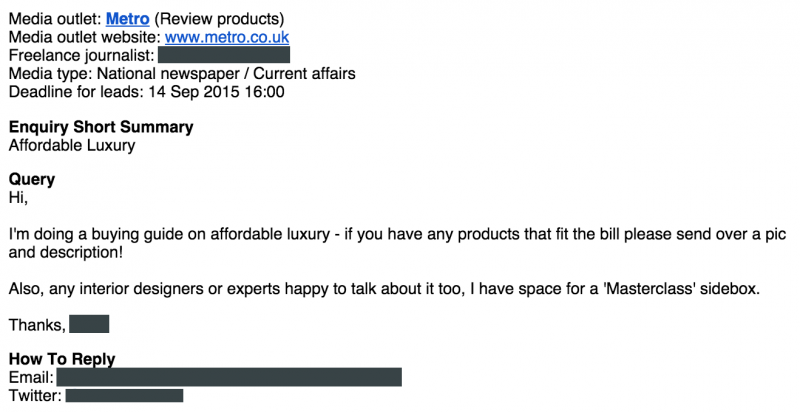
Task: Click the How To Reply heading
Action: click(x=62, y=359)
